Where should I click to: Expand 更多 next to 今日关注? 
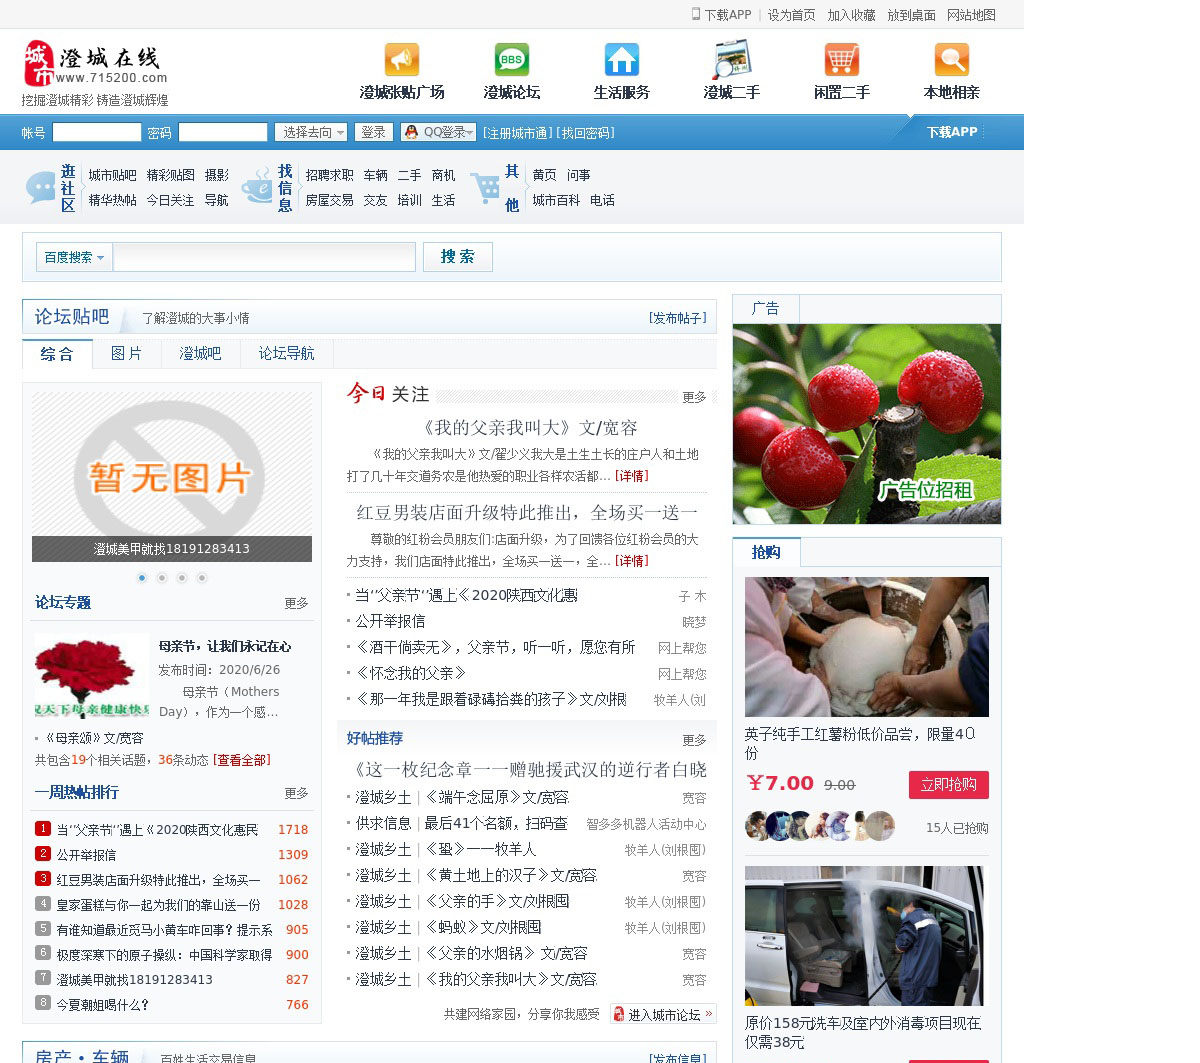tap(694, 397)
